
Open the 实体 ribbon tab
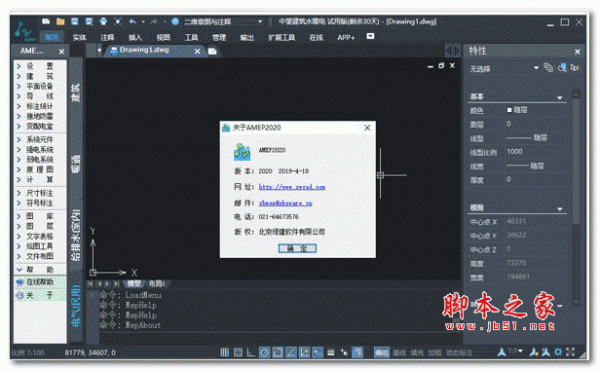click(x=79, y=37)
